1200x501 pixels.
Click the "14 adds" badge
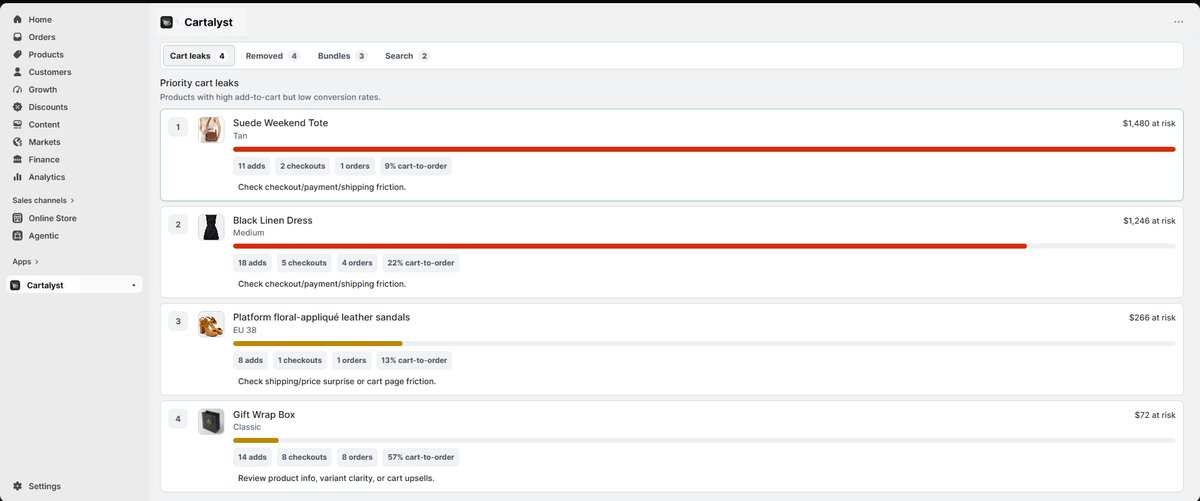click(253, 457)
